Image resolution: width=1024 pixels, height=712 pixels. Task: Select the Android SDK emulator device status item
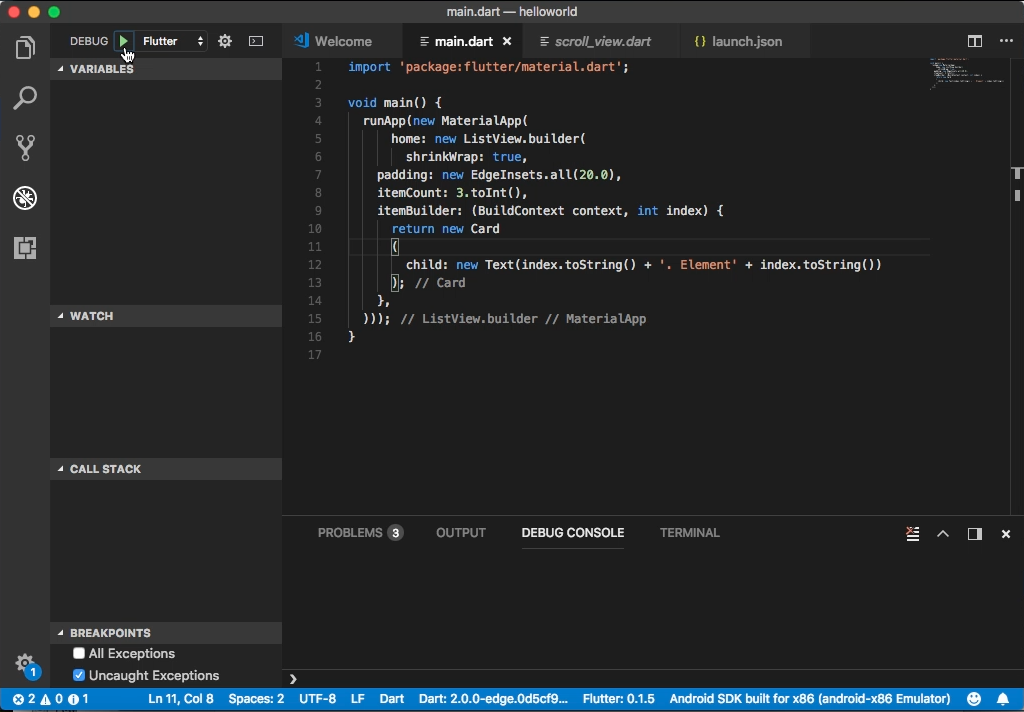(810, 699)
